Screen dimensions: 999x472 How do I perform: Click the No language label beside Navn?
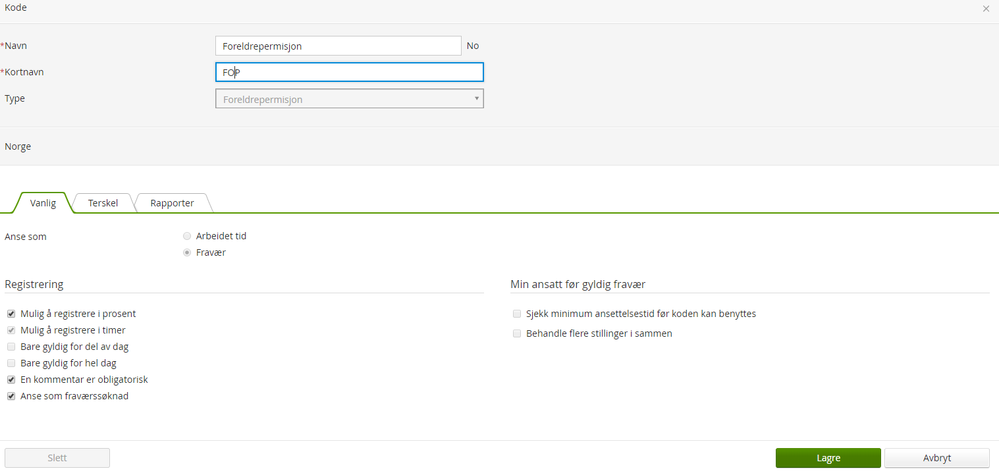[x=473, y=46]
